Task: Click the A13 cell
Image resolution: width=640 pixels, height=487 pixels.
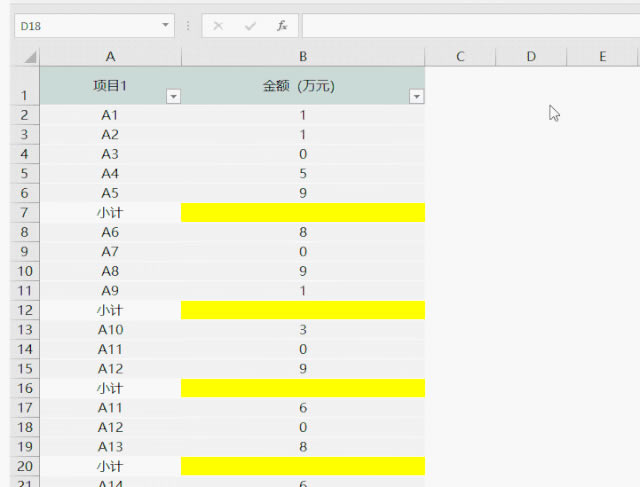Action: 110,447
